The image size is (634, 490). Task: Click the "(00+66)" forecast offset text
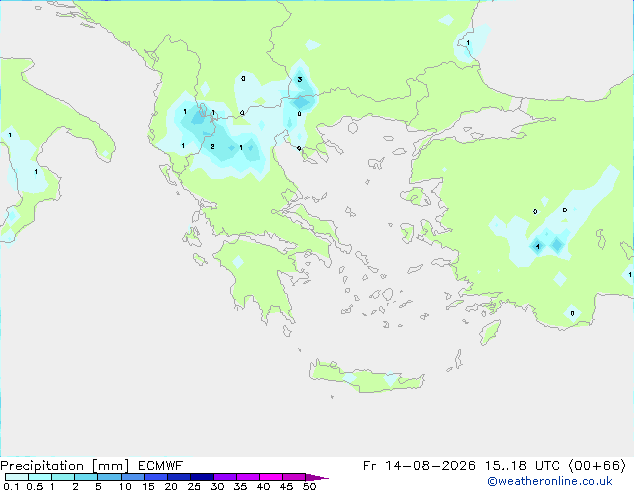597,466
